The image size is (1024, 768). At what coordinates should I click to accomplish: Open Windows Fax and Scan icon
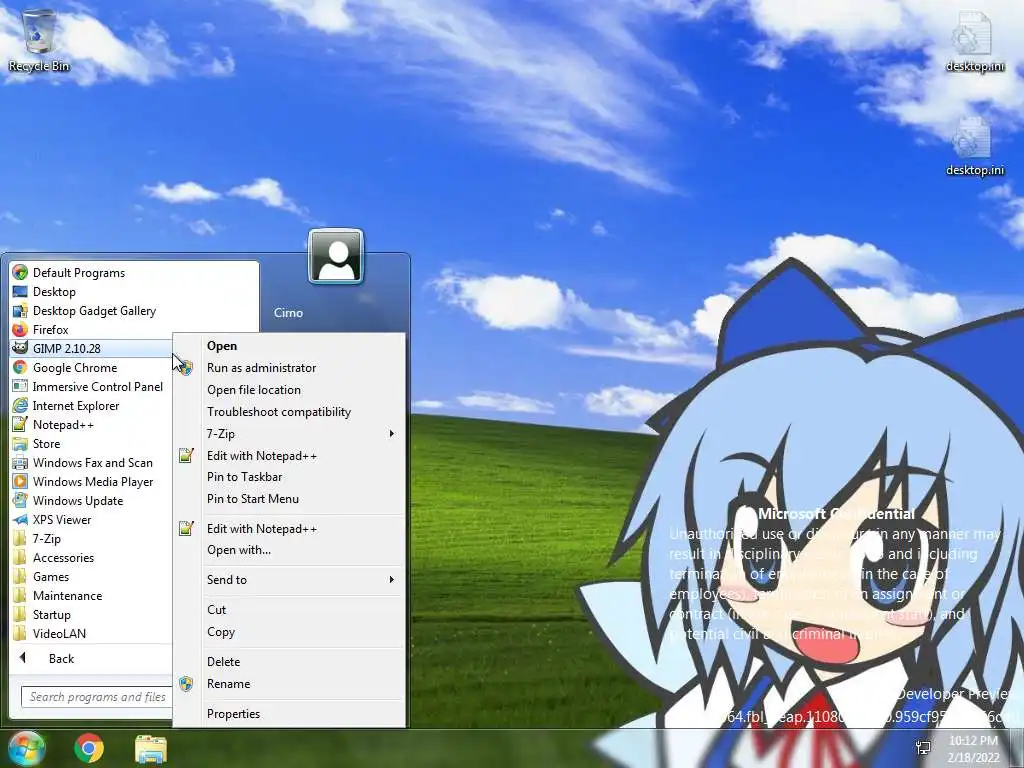[x=20, y=462]
